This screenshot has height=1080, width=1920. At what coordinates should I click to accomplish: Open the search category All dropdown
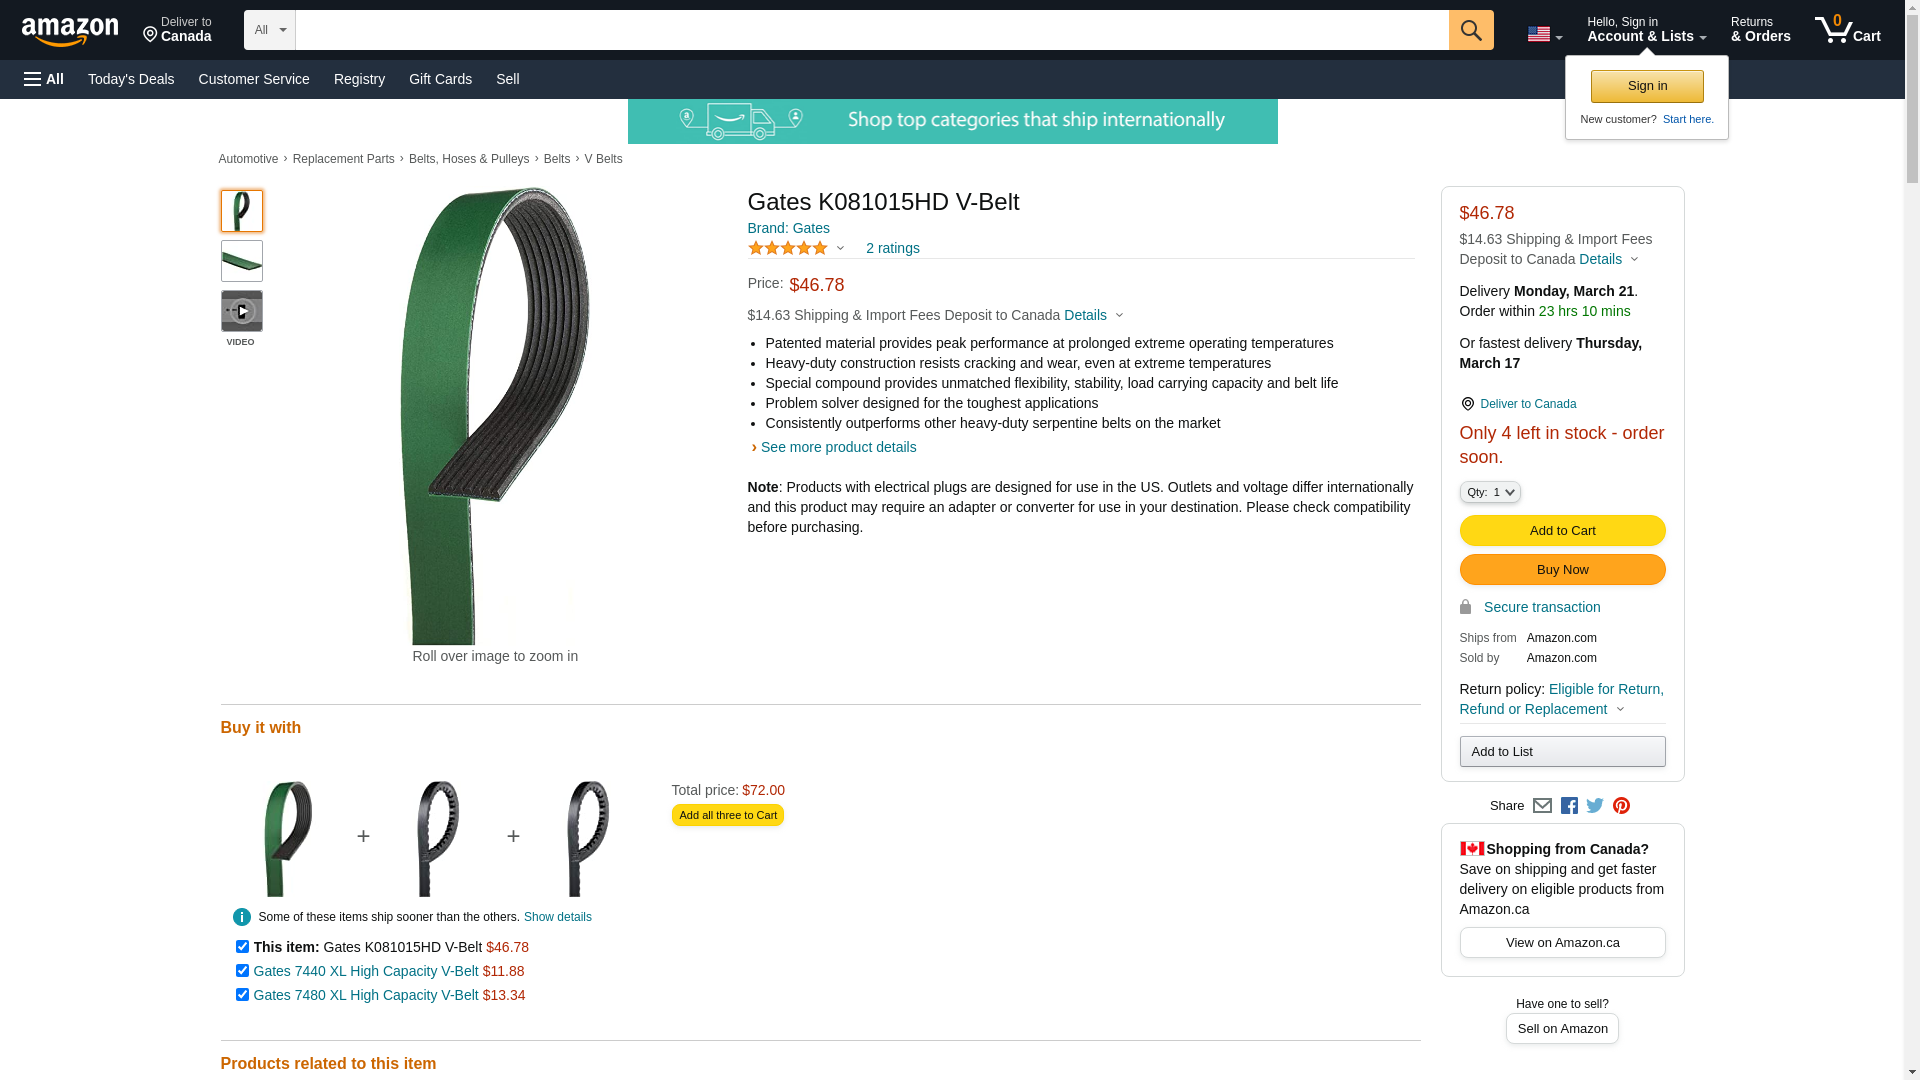coord(270,30)
